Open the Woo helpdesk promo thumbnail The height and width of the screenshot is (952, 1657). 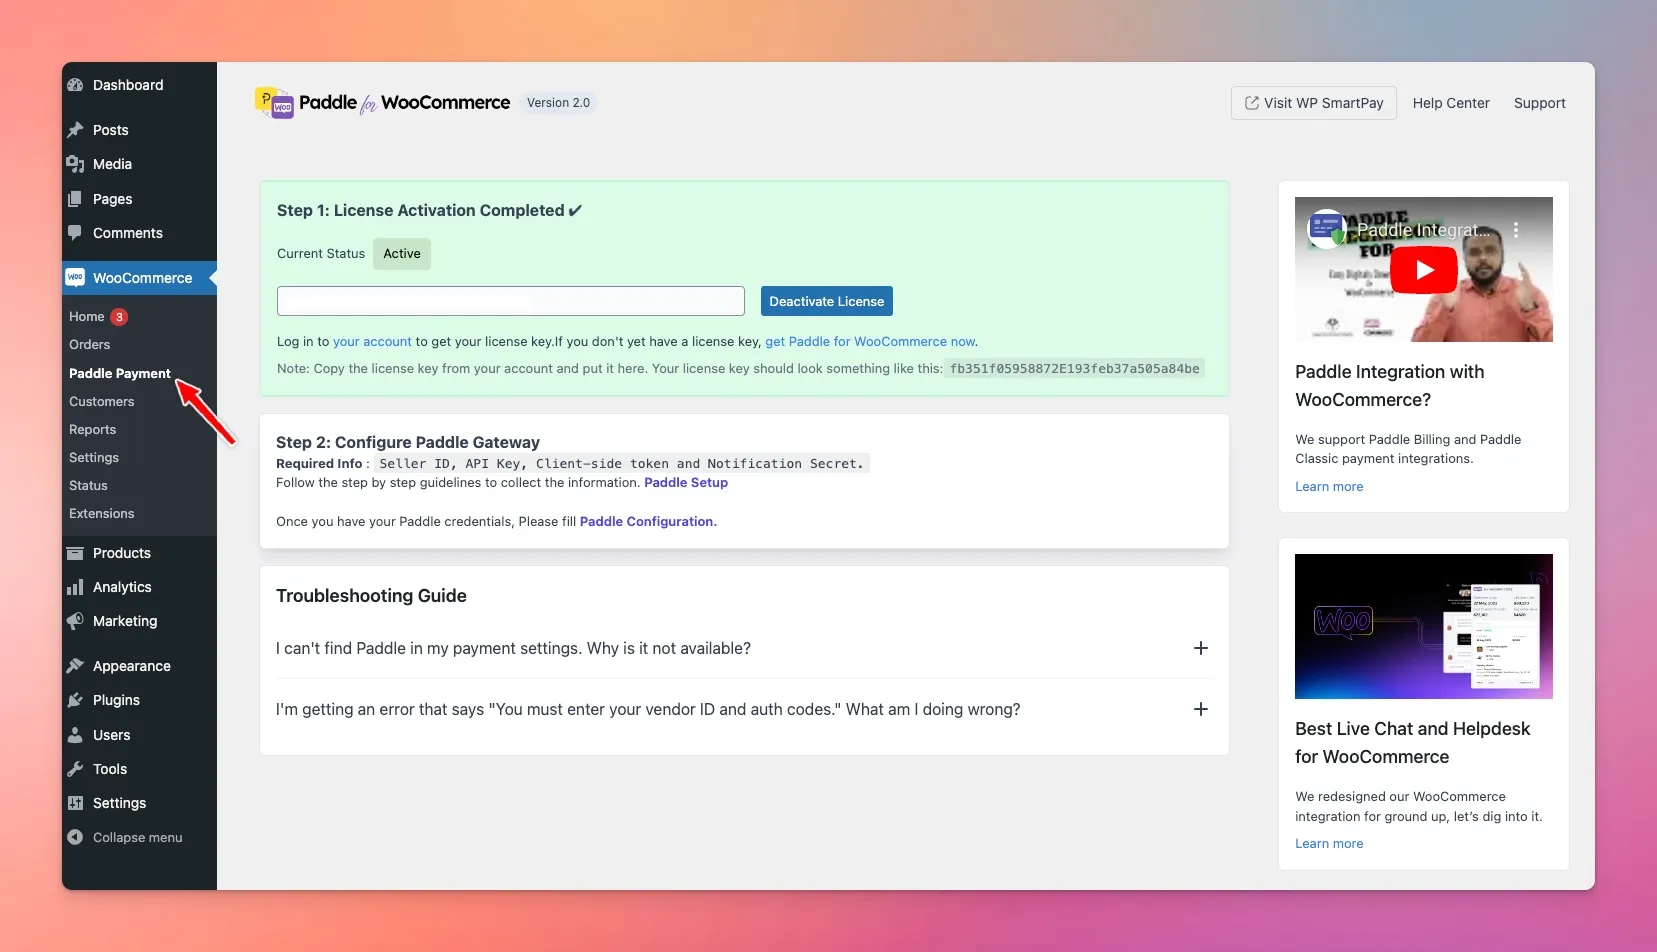pos(1423,626)
